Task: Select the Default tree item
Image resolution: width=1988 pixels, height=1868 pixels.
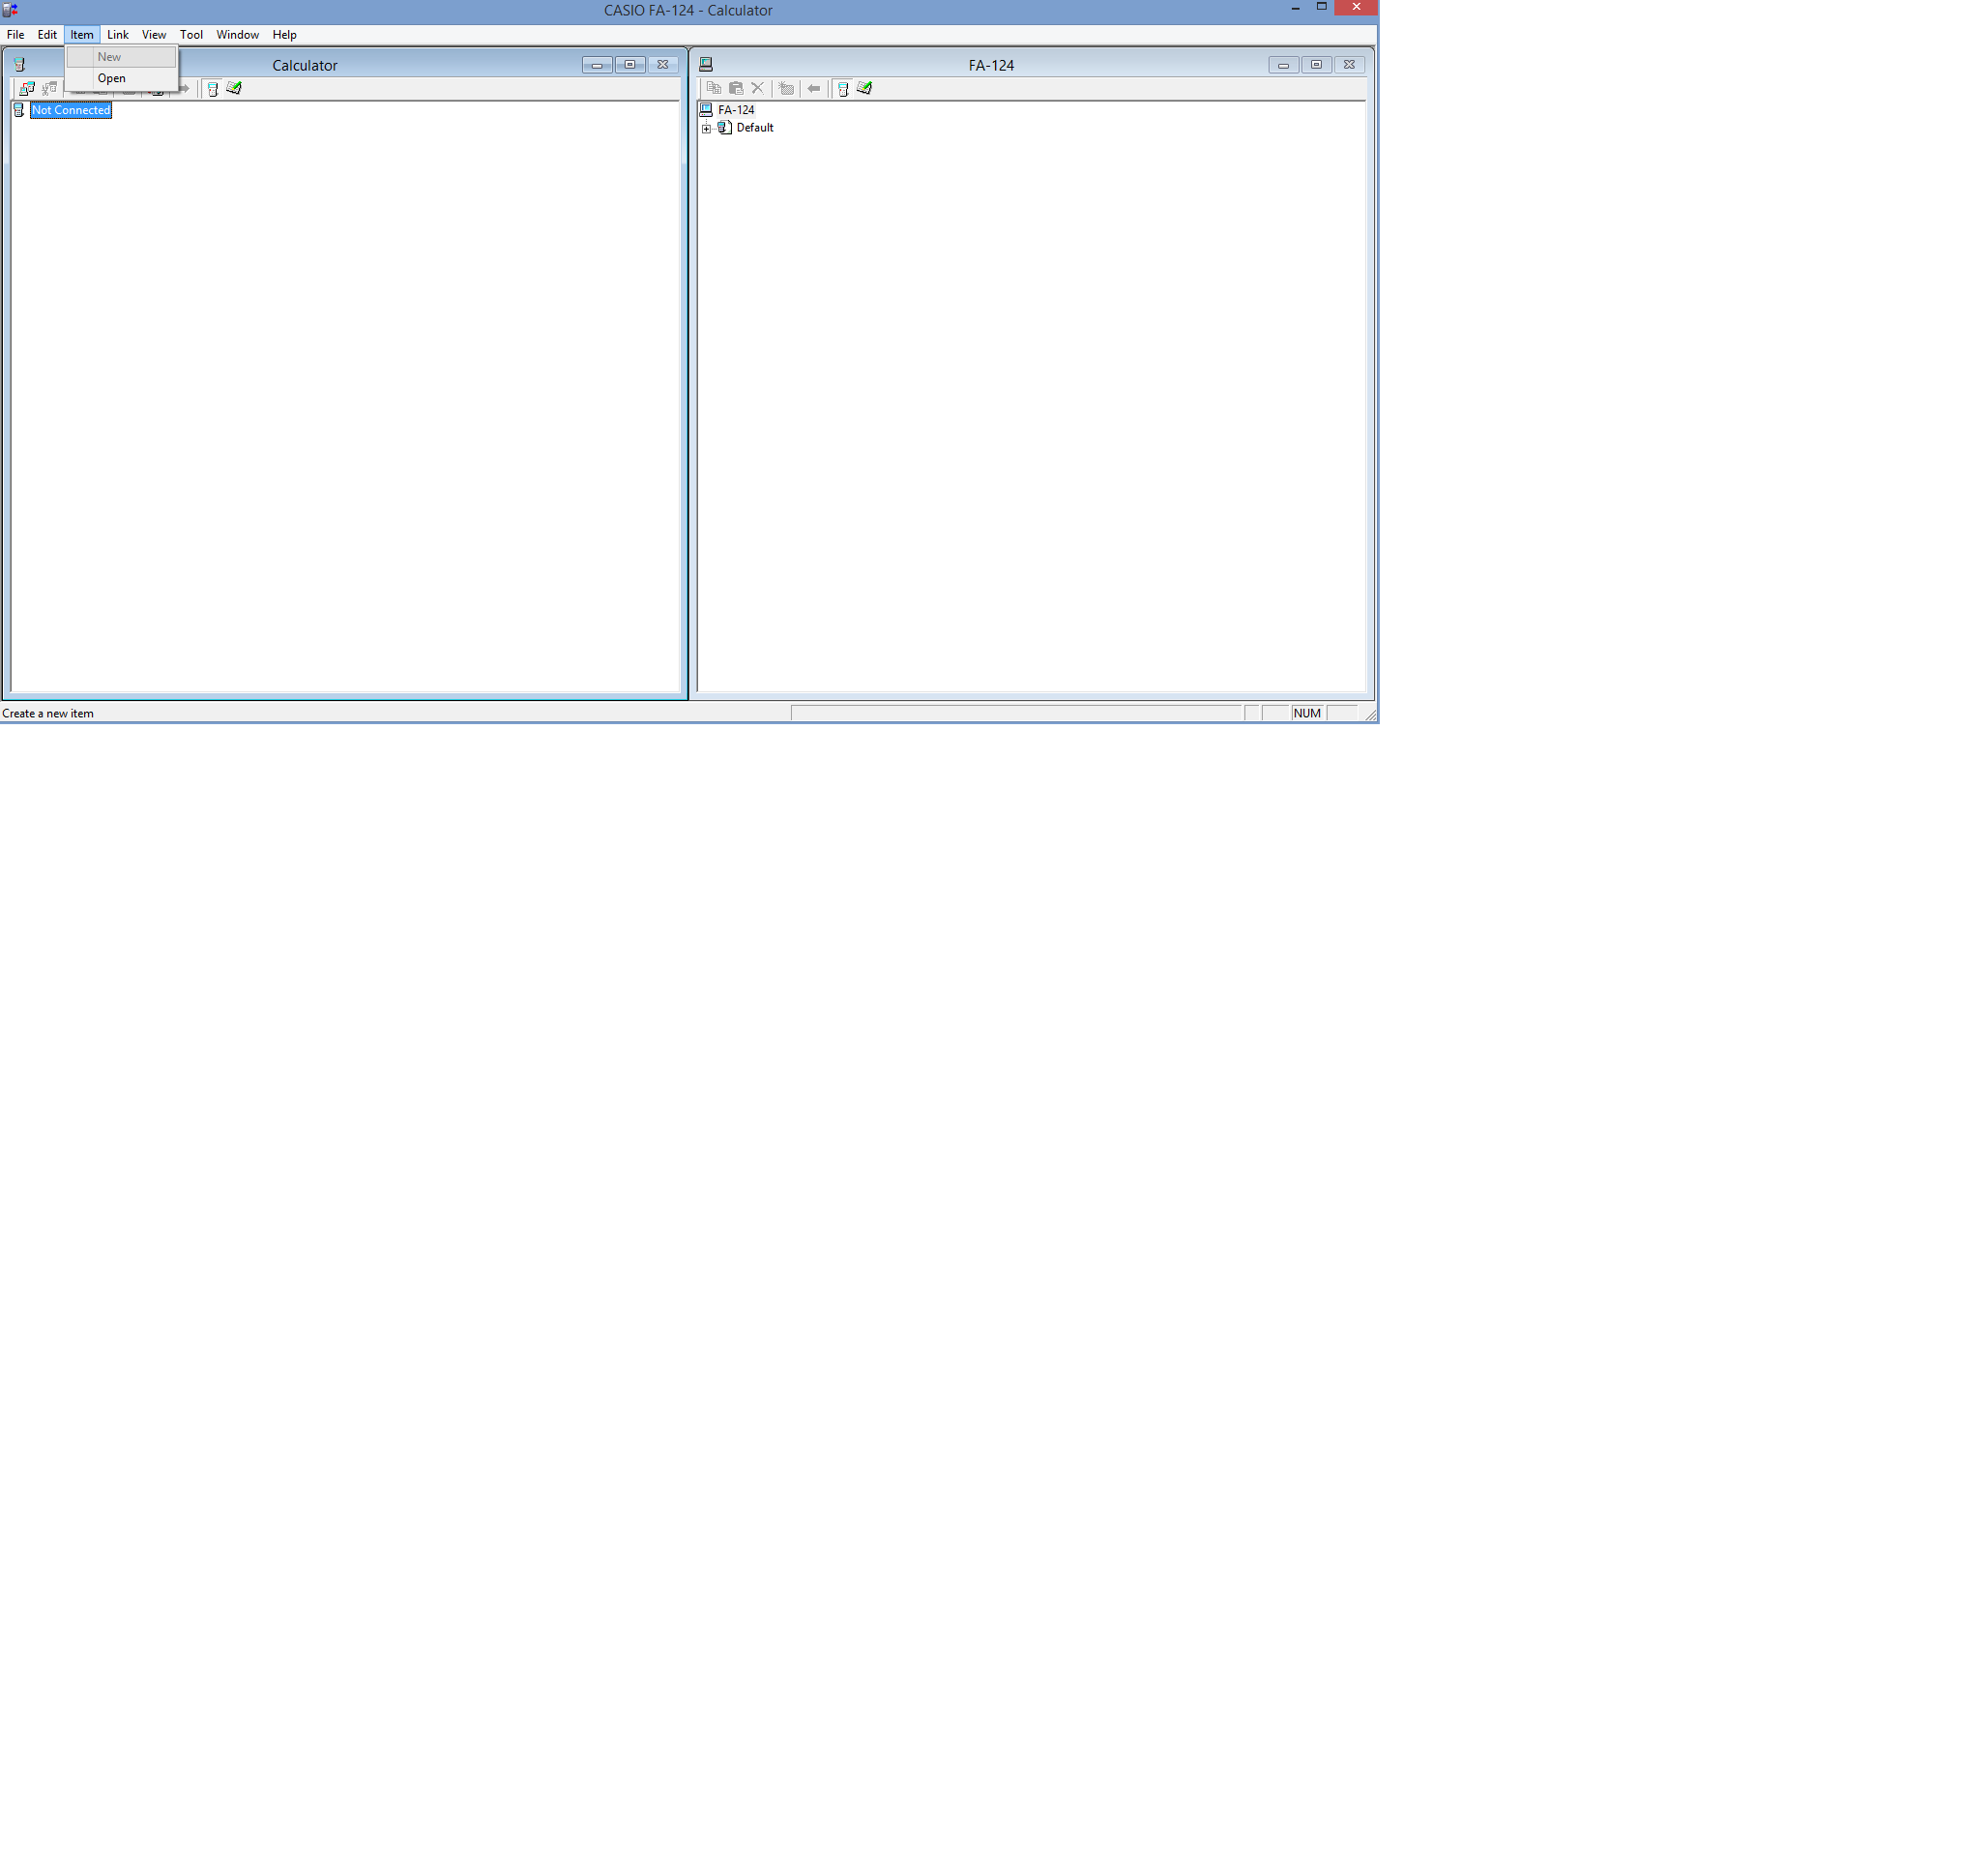Action: click(755, 128)
